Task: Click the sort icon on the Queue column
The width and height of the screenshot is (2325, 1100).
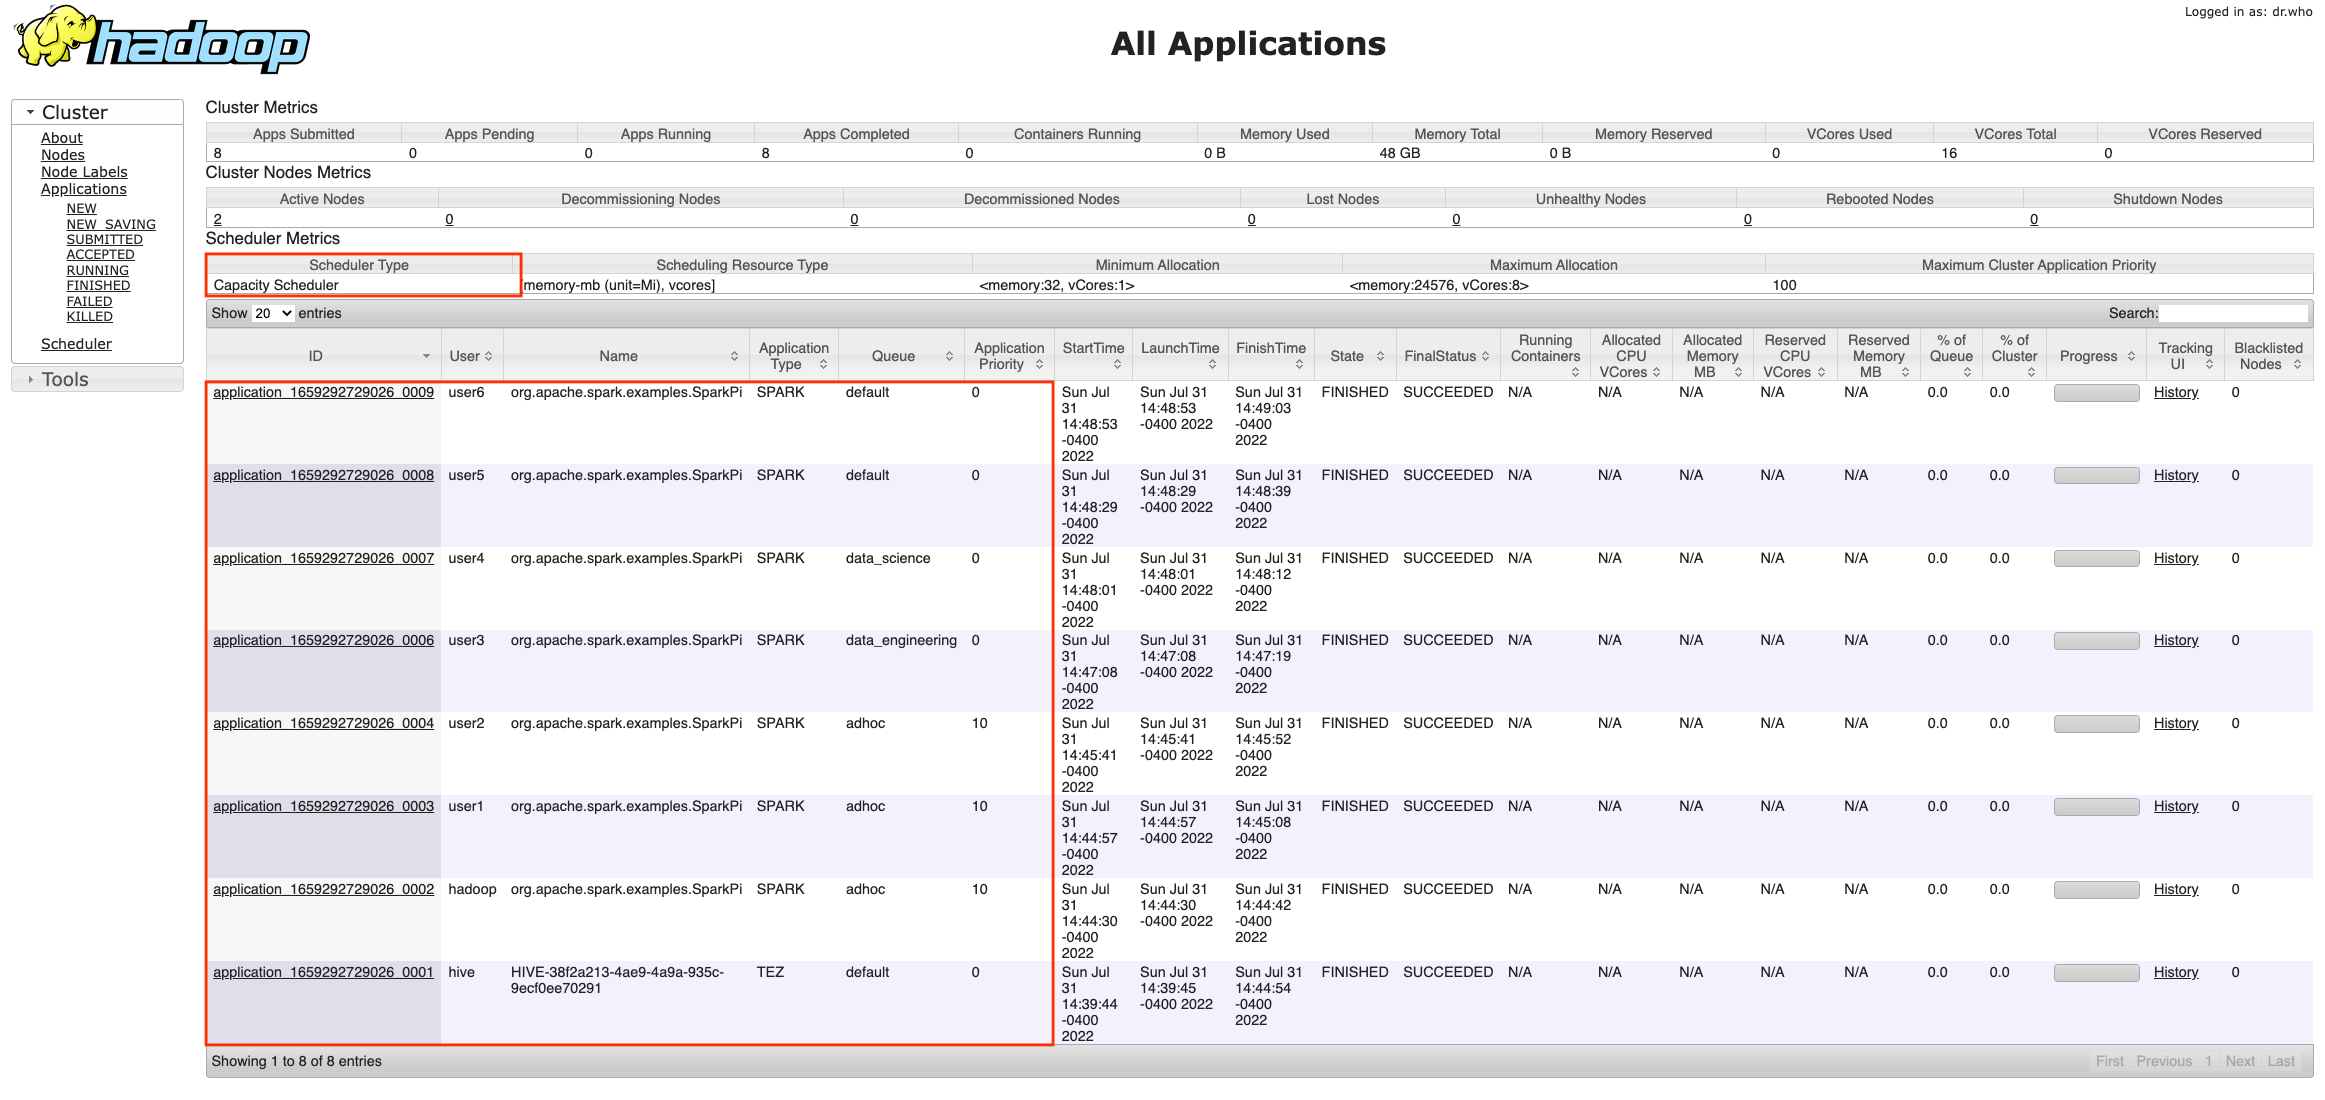Action: coord(949,355)
